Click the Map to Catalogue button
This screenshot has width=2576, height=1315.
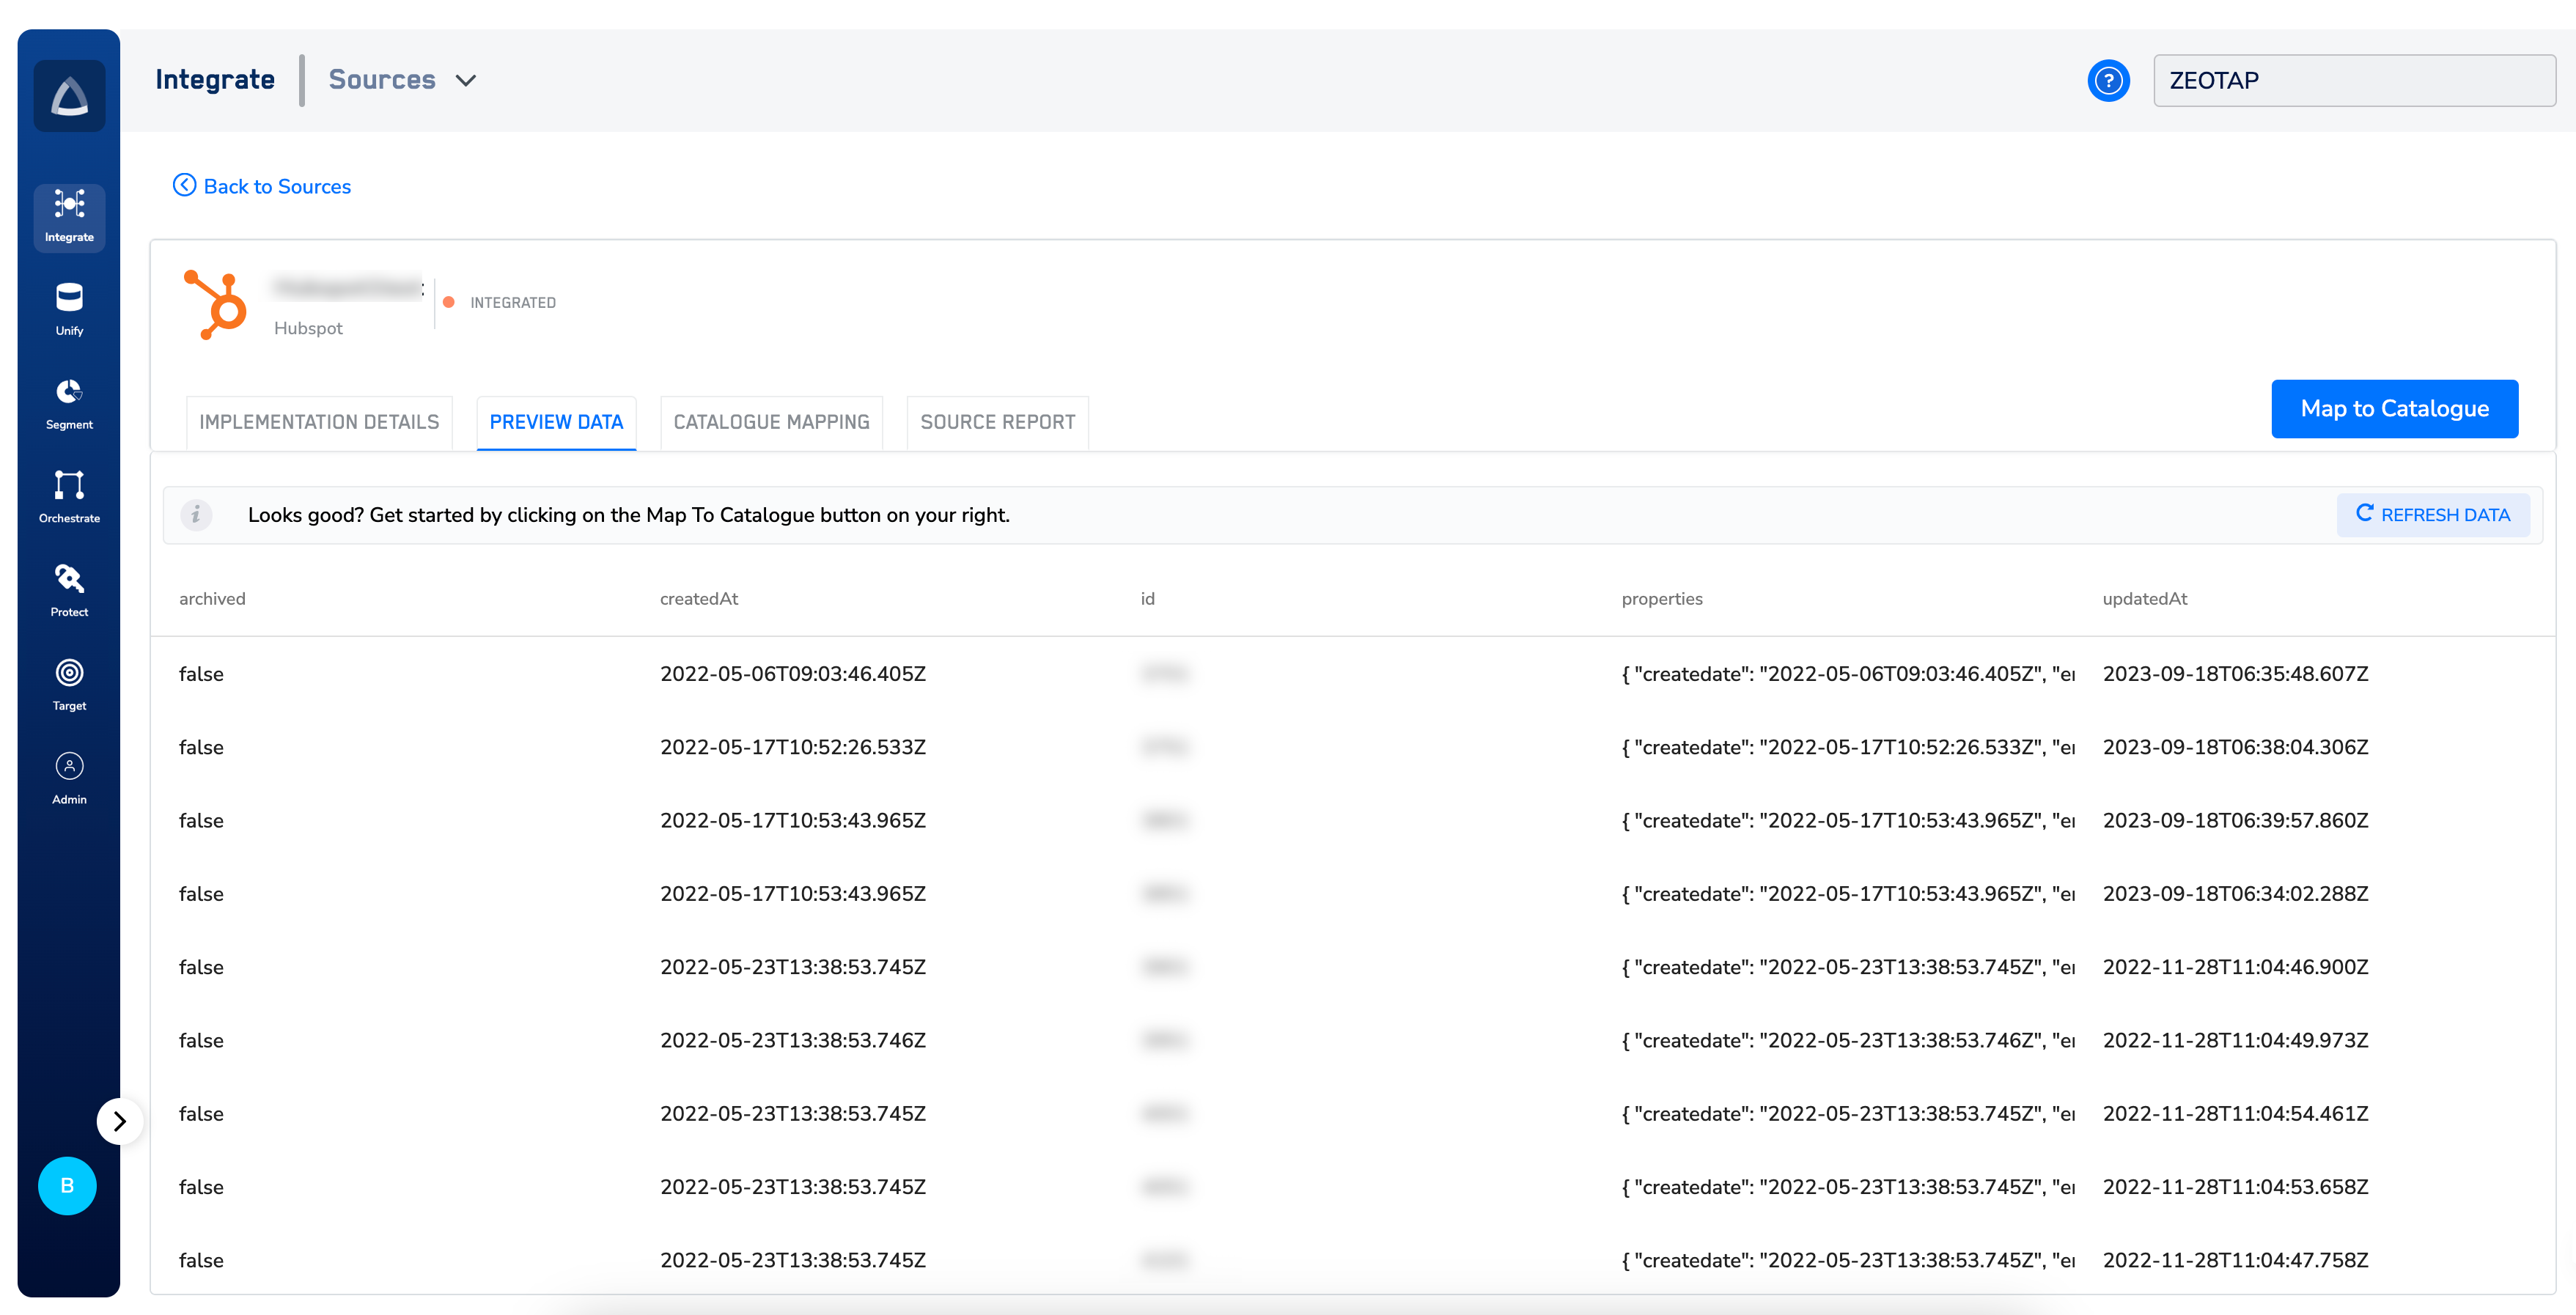tap(2393, 408)
